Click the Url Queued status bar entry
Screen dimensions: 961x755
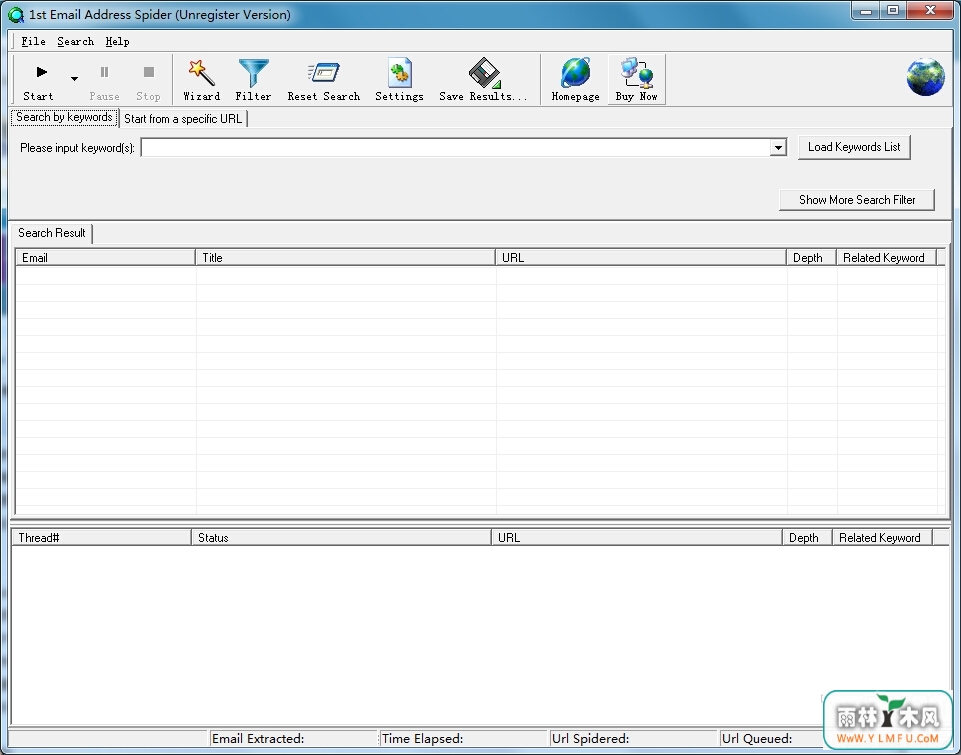[x=772, y=738]
